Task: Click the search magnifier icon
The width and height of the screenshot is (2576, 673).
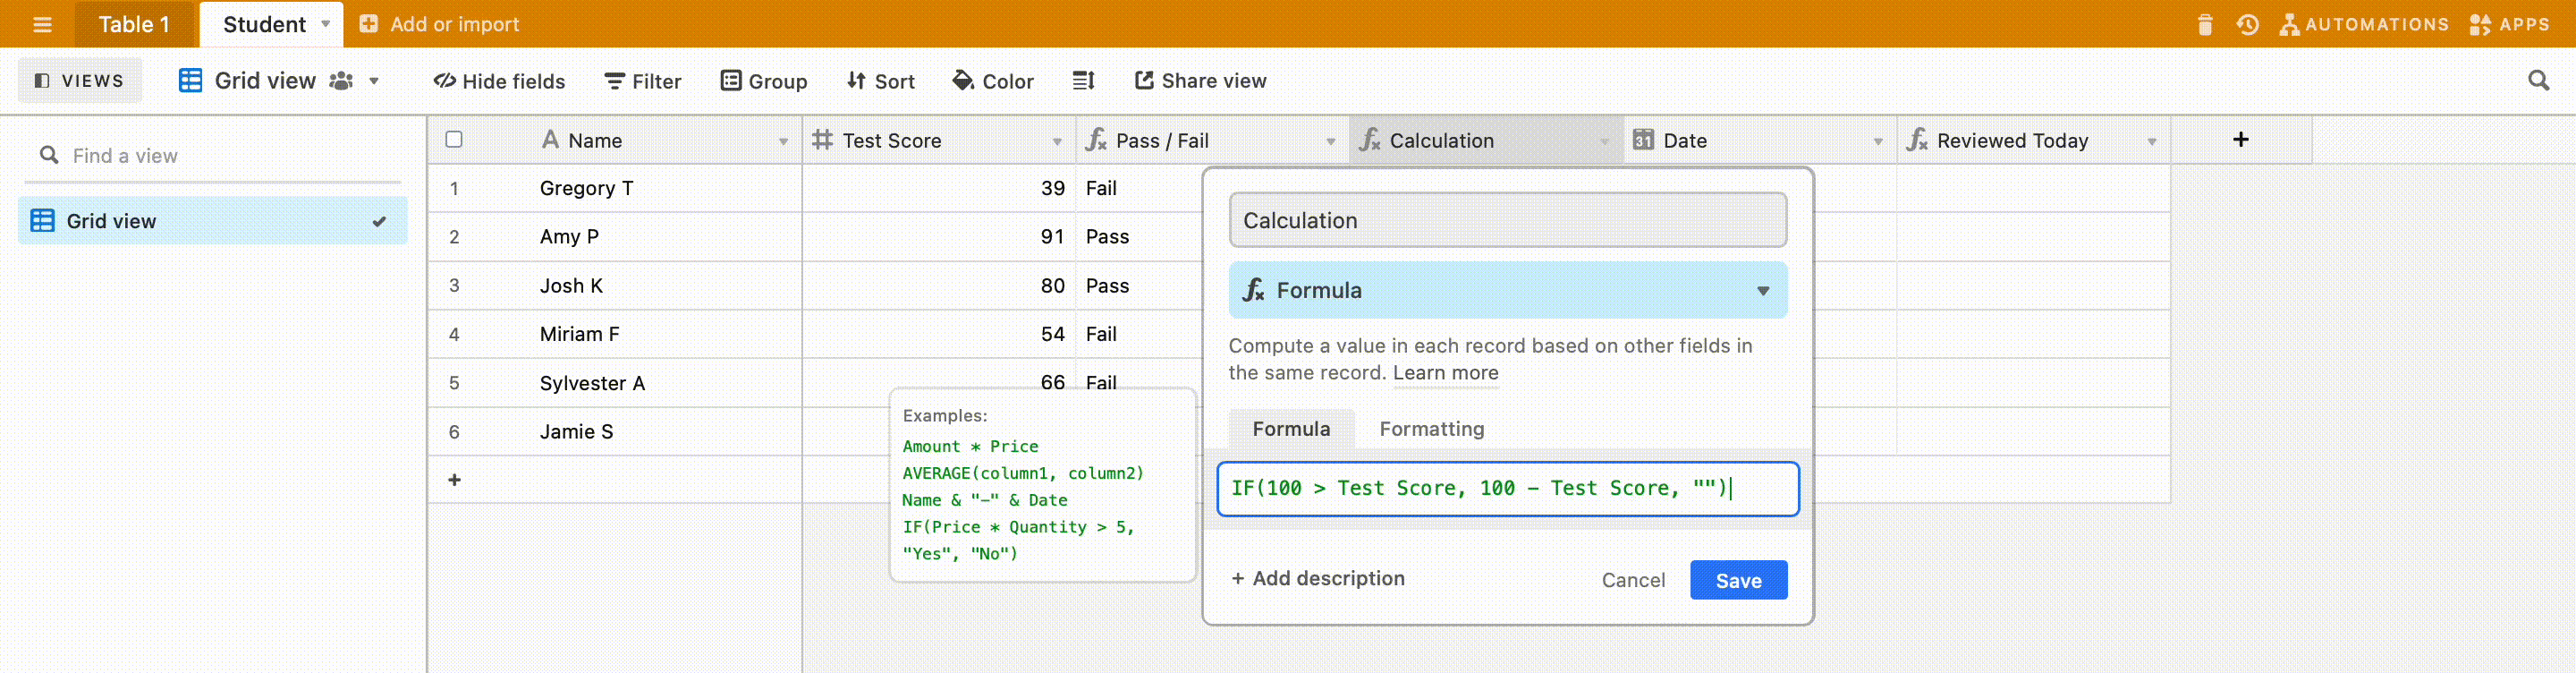Action: 2538,80
